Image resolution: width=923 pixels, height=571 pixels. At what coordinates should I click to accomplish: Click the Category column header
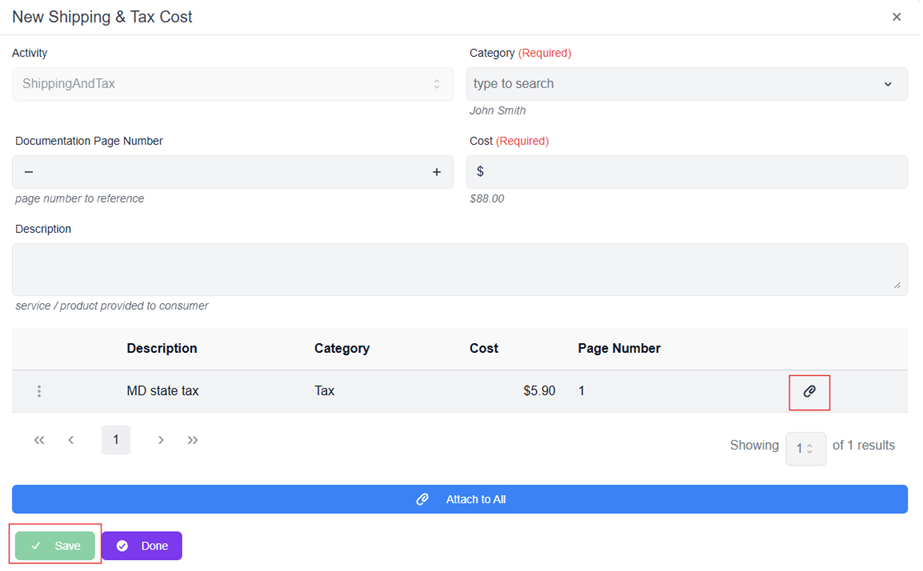342,348
